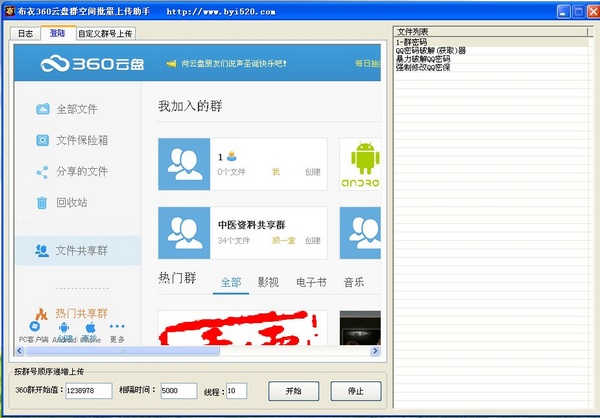The image size is (600, 418).
Task: Click the 中医资料共享群 group title
Action: [252, 225]
